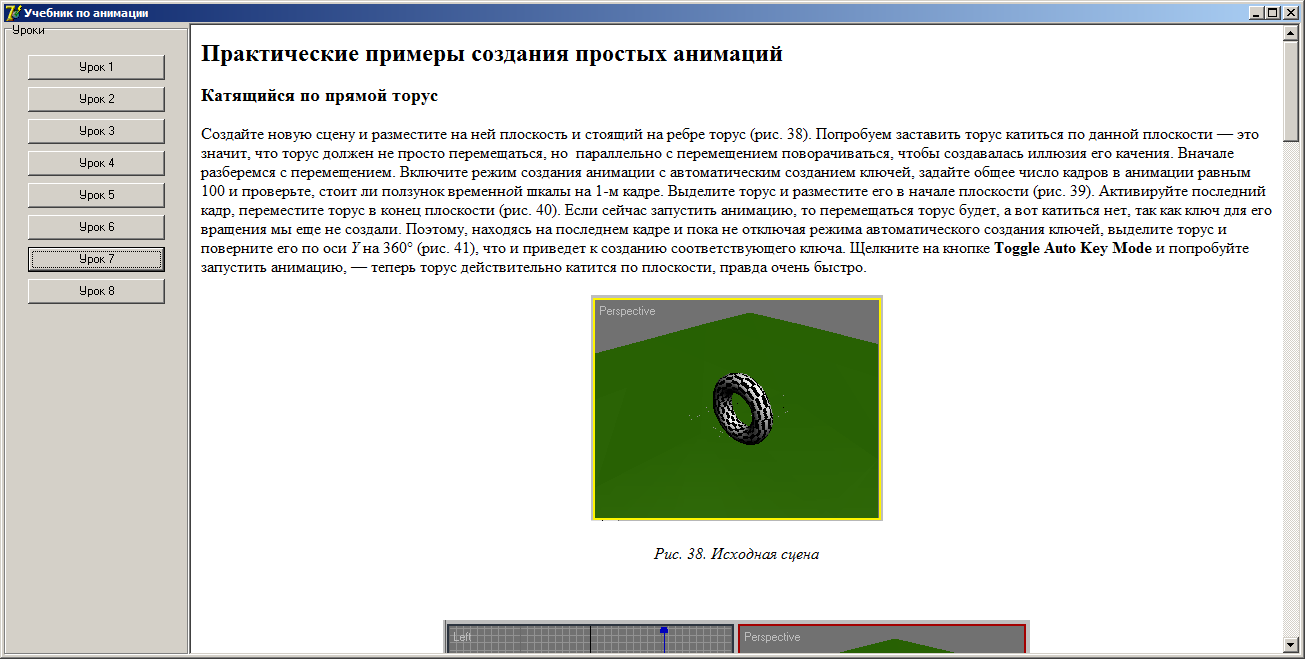This screenshot has width=1305, height=659.
Task: Click scrollbar up arrow
Action: (1291, 33)
